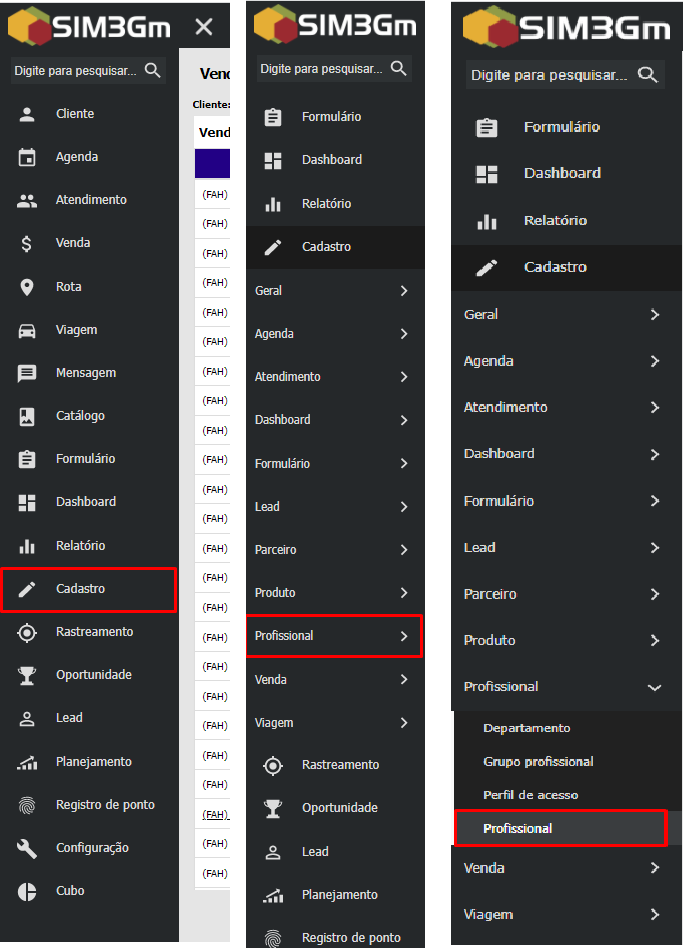Click the Cadastro pencil icon in middle sidebar

pos(273,247)
